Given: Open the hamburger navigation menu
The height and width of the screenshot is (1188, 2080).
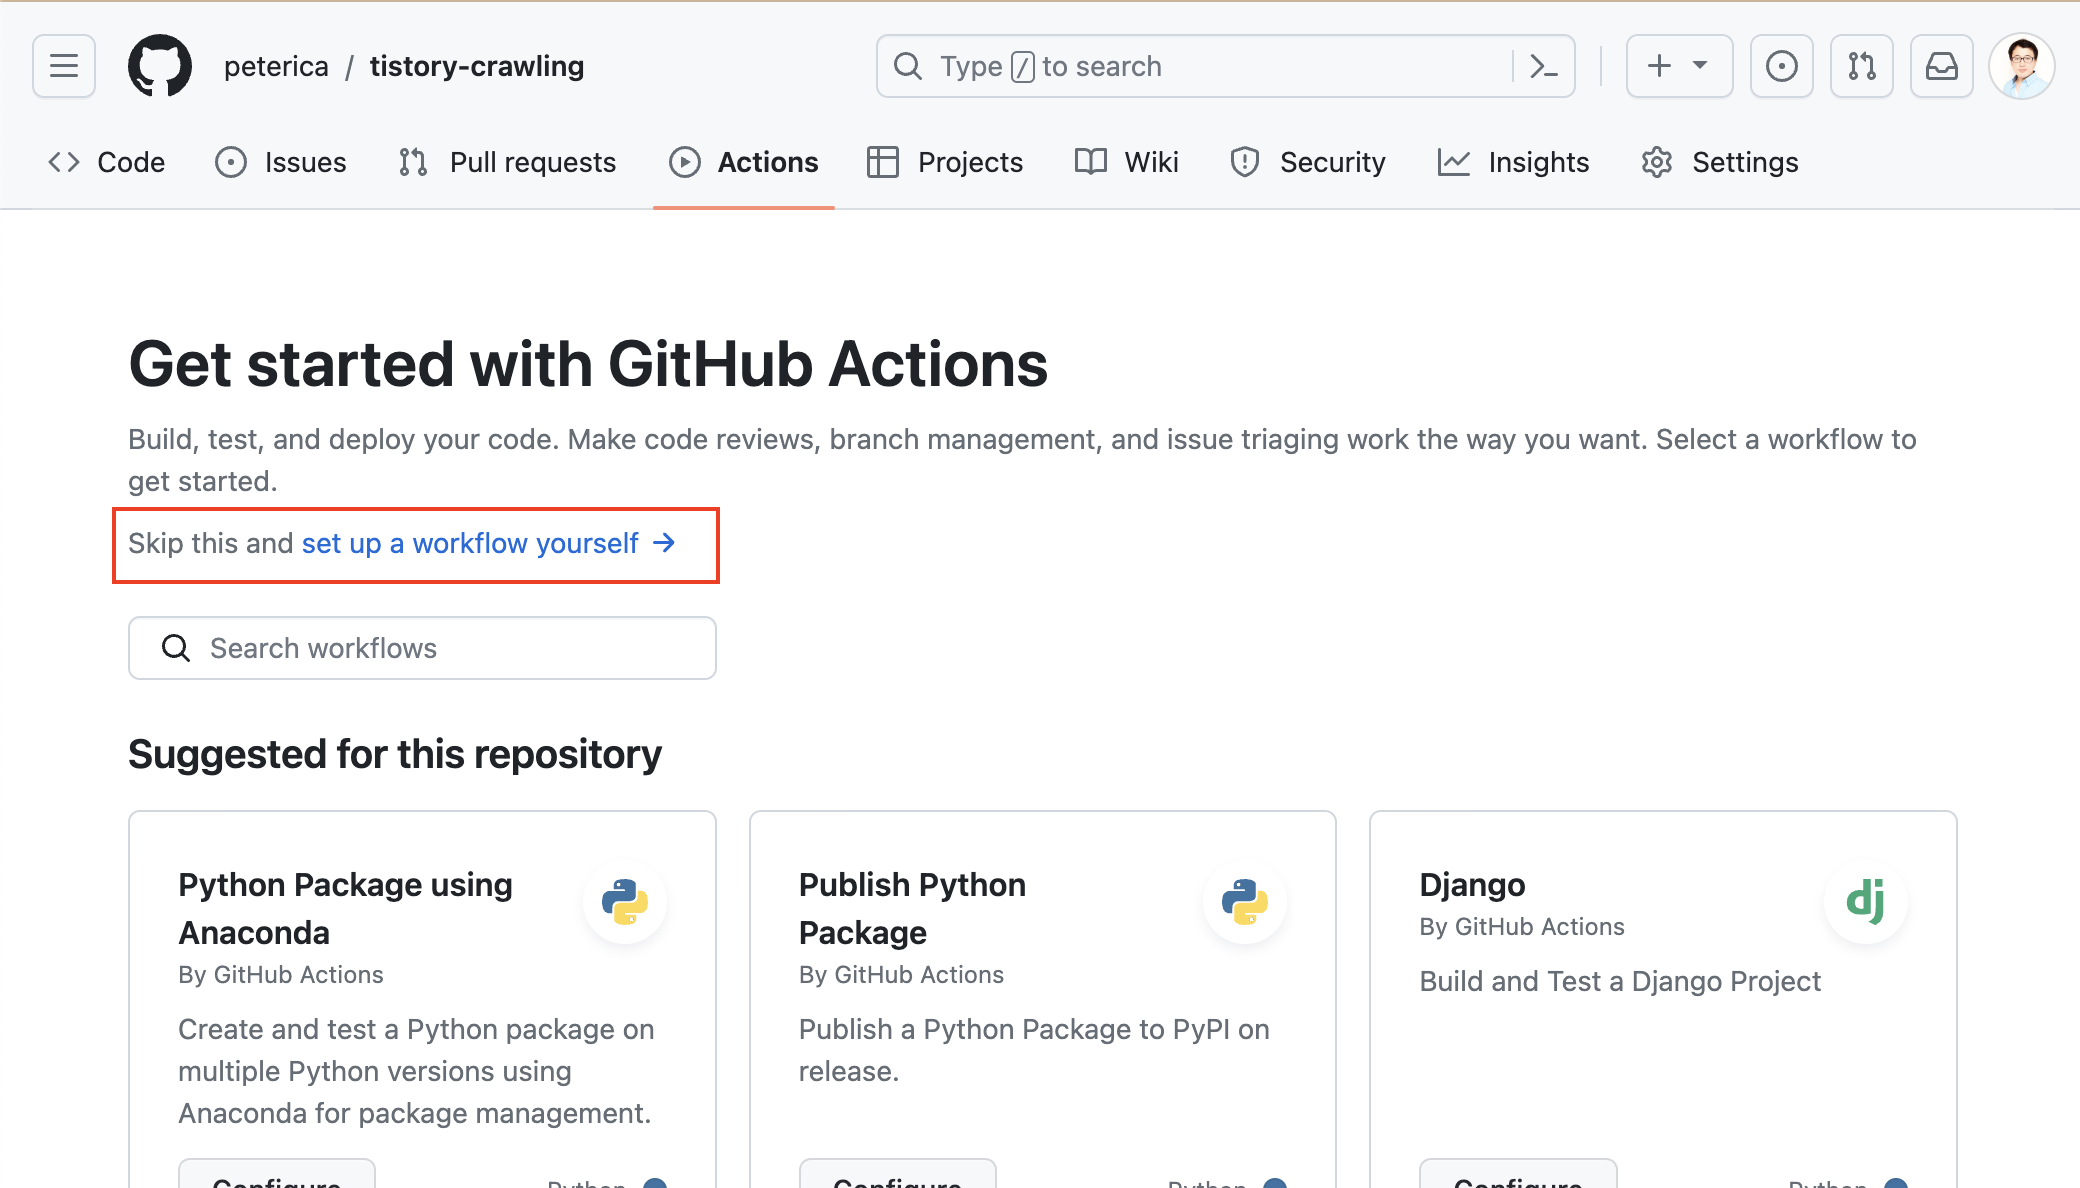Looking at the screenshot, I should coord(64,66).
